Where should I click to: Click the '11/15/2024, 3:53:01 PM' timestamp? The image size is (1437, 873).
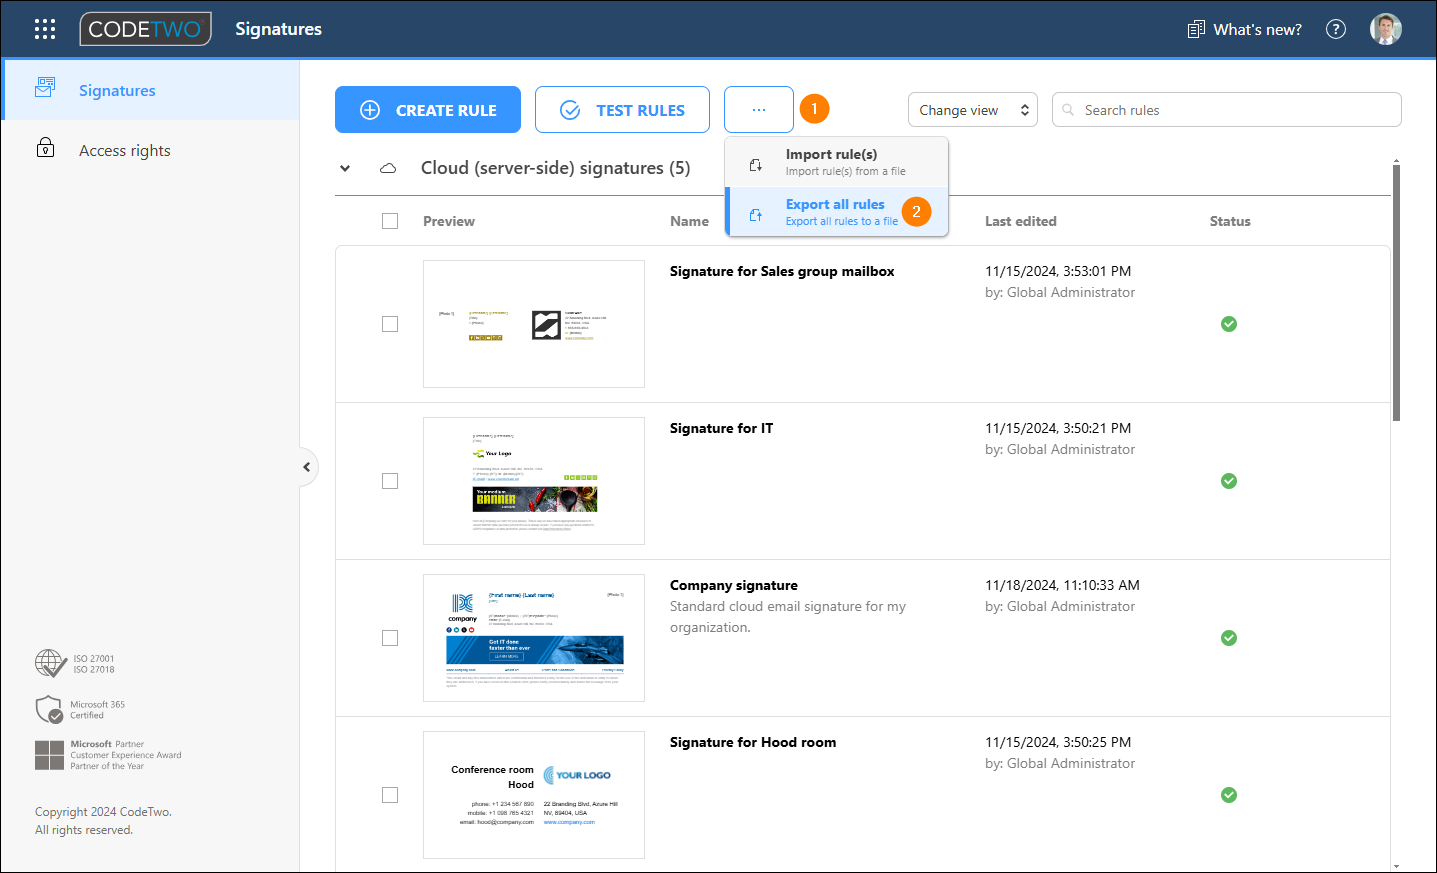(1058, 271)
